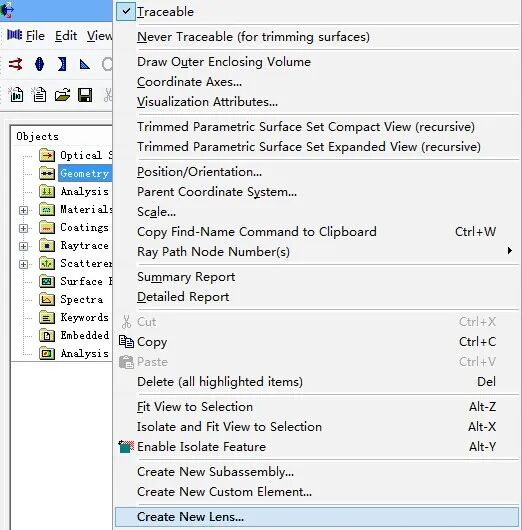522x530 pixels.
Task: Click the new document toolbar icon
Action: click(16, 95)
